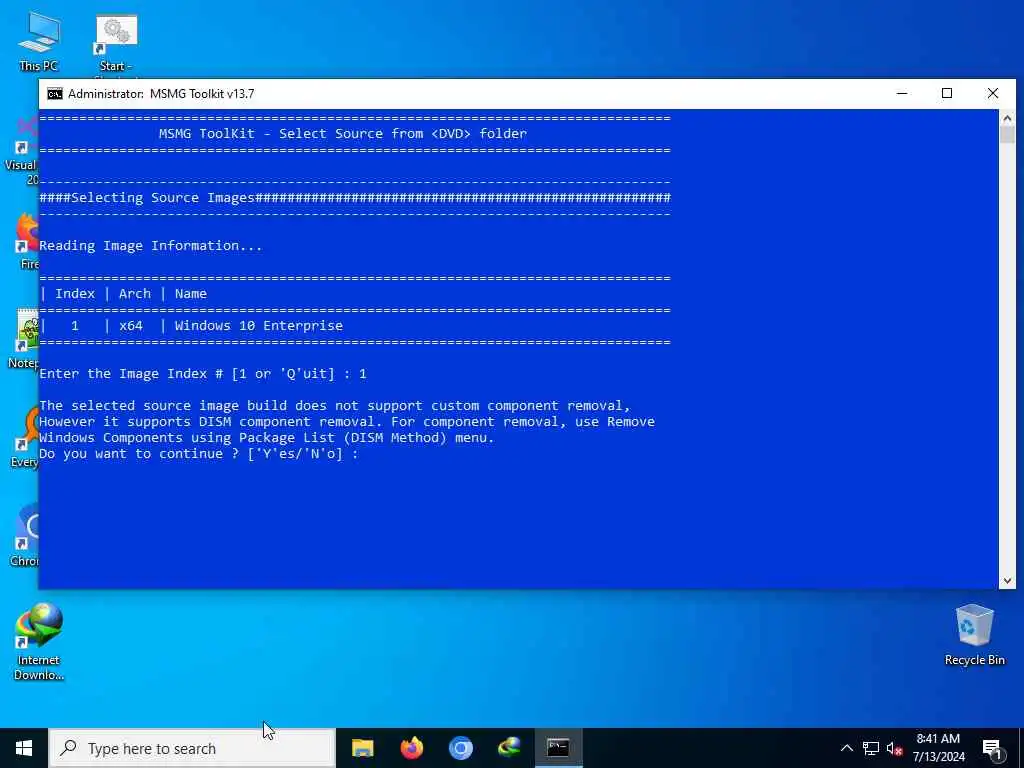
Task: Open the Internet Download Manager desktop icon
Action: tap(39, 641)
